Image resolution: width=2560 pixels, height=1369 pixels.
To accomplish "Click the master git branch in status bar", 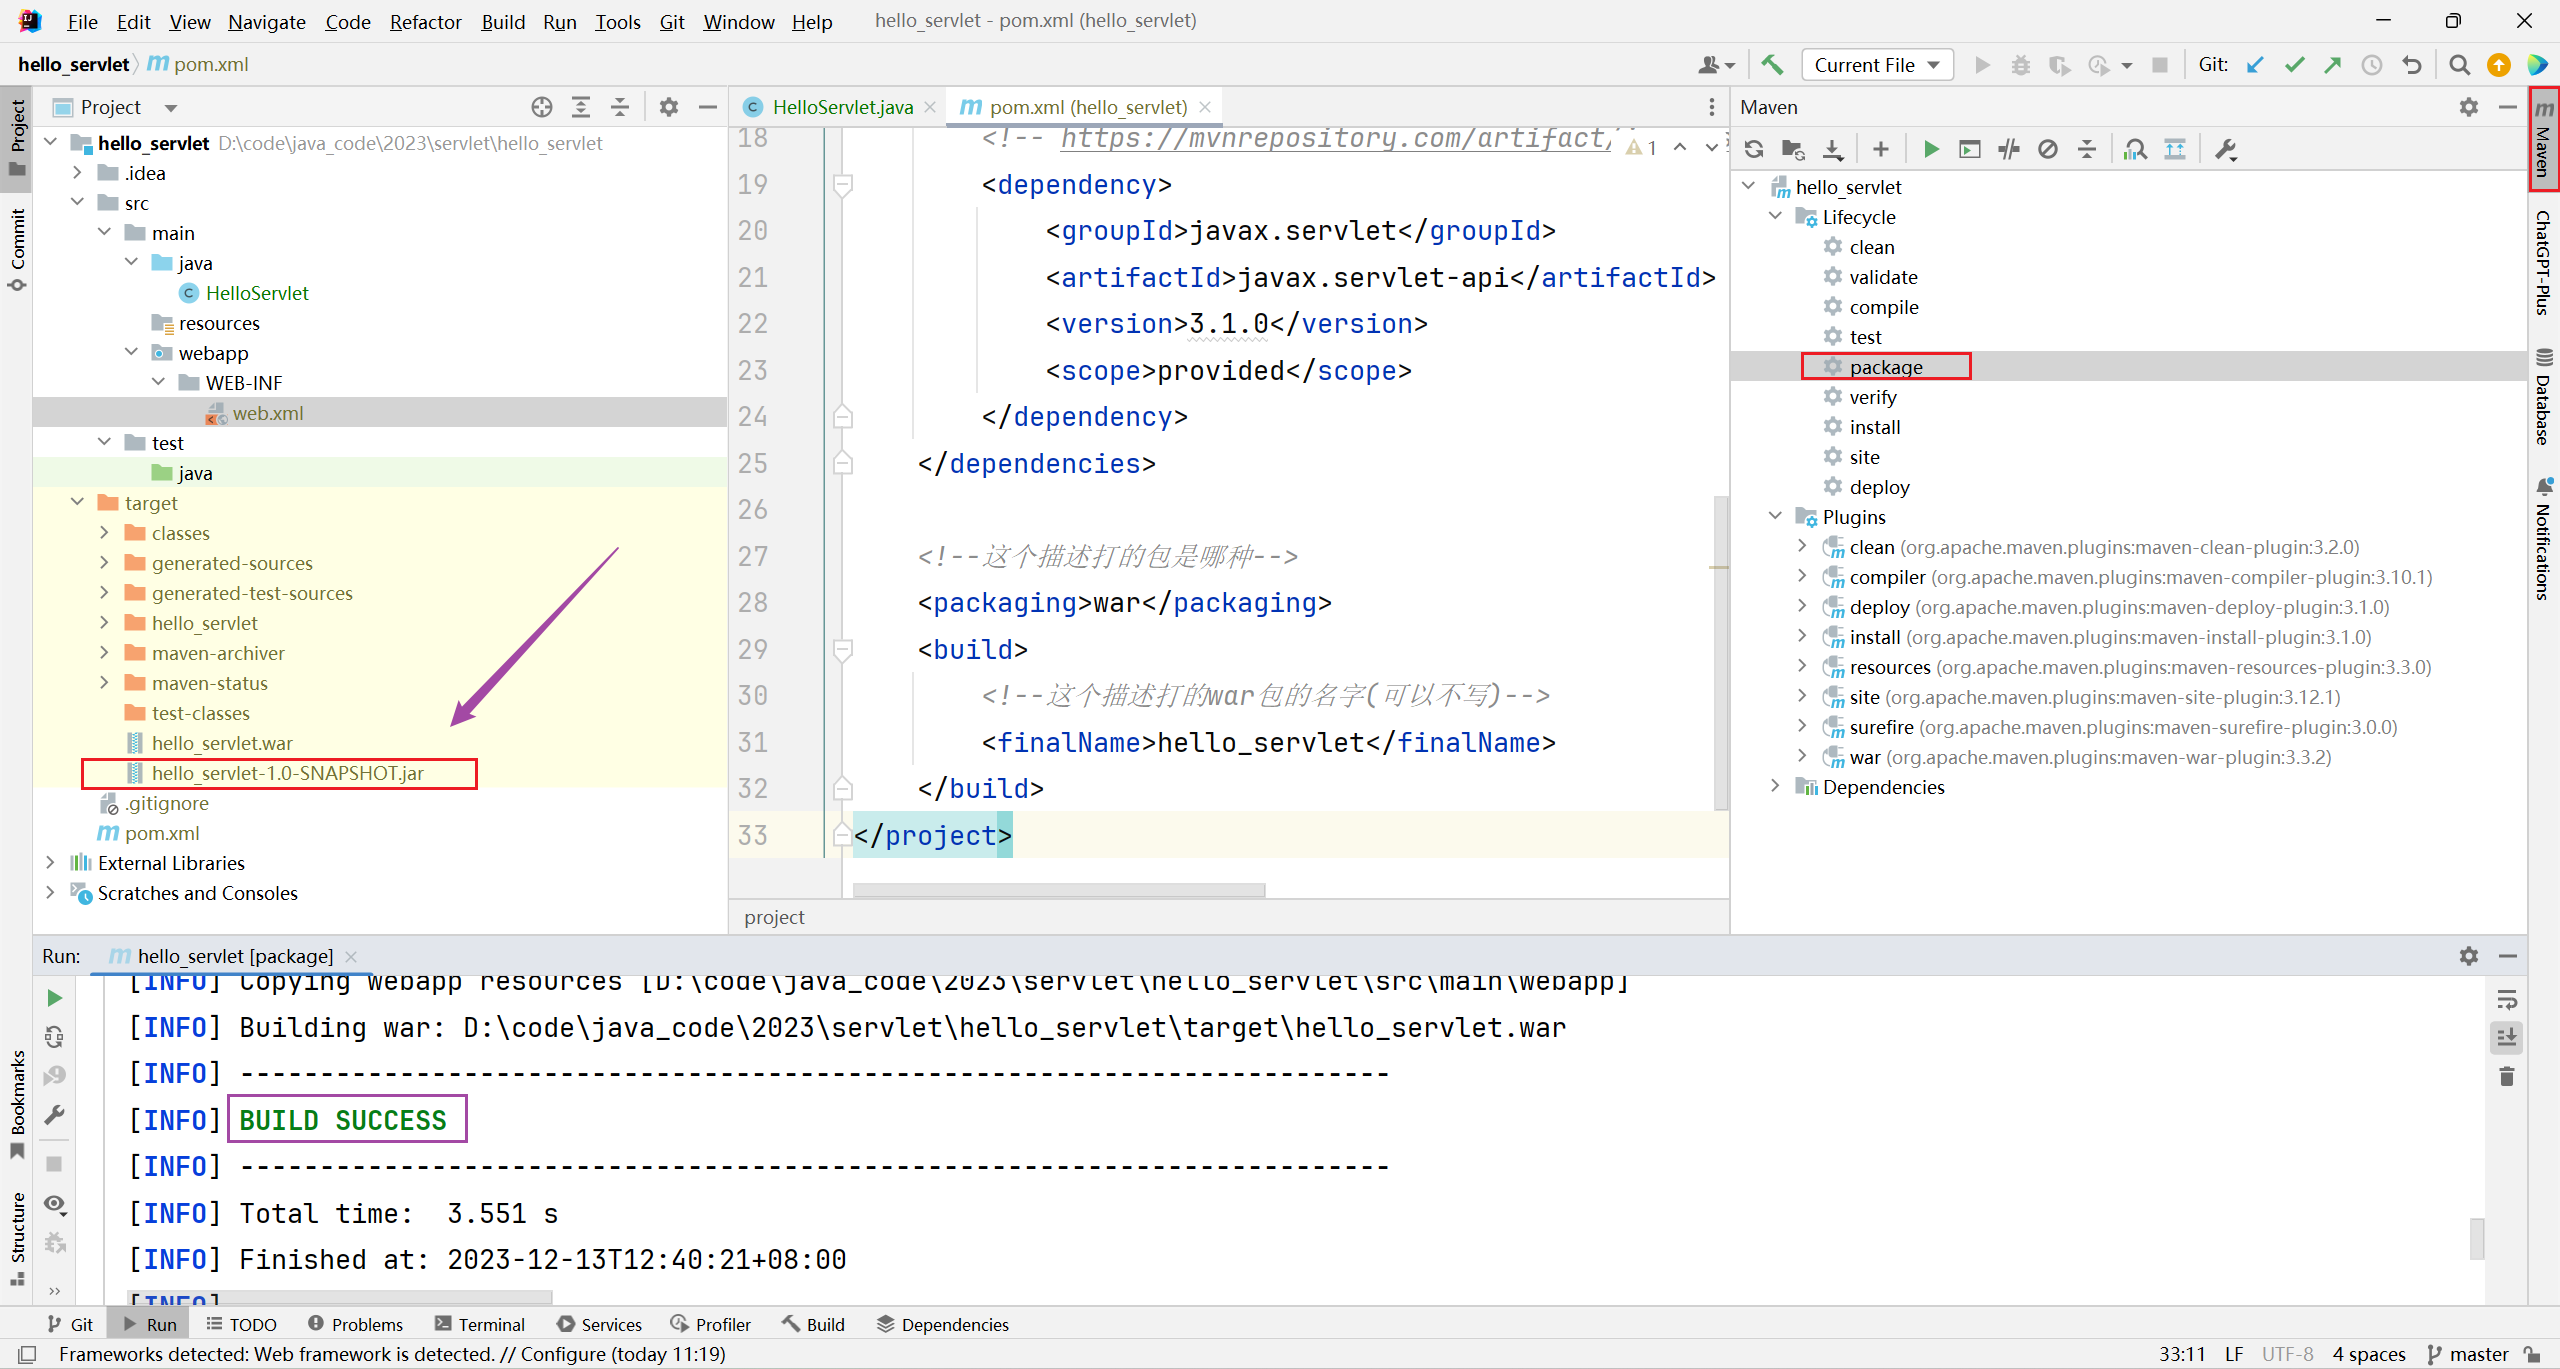I will (2468, 1354).
